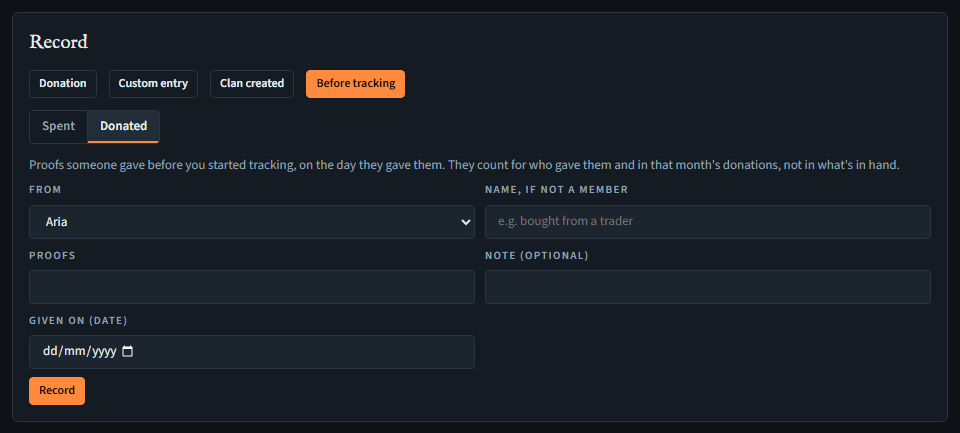
Task: Select the Clan created record type
Action: point(252,83)
